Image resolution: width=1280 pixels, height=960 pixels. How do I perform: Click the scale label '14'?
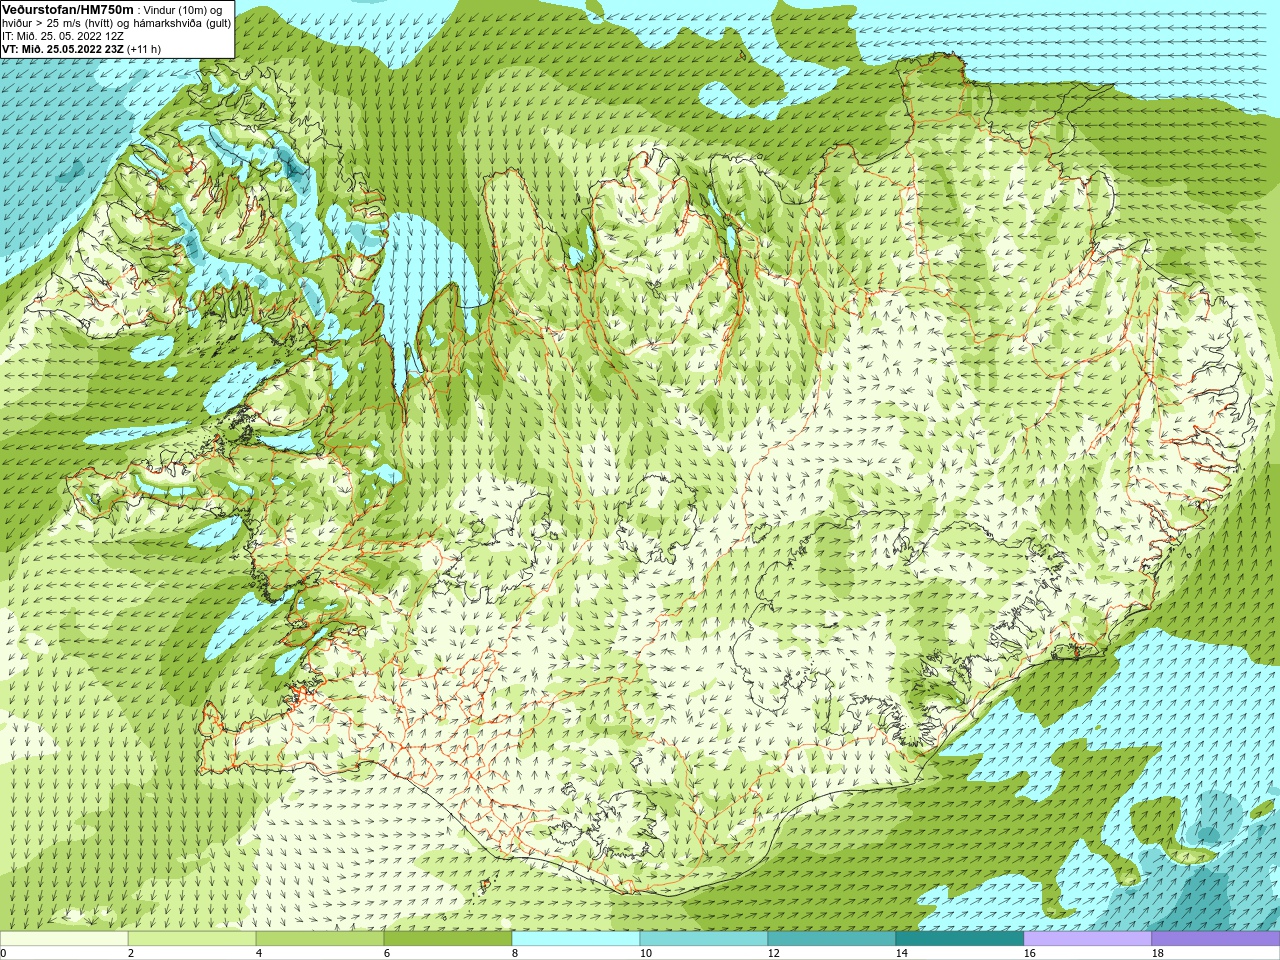(901, 953)
